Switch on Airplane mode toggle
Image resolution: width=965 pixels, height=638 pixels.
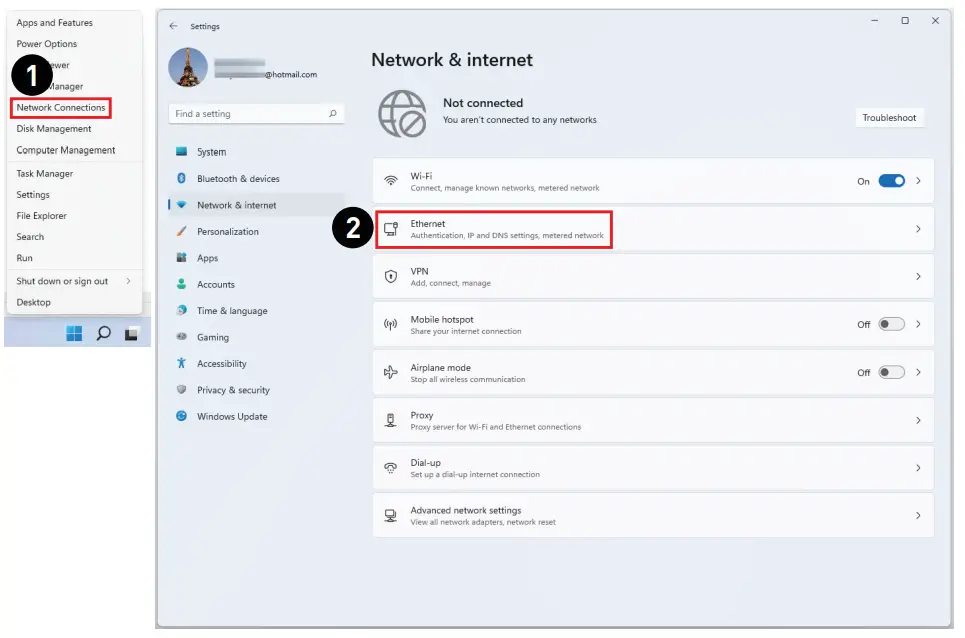[891, 372]
